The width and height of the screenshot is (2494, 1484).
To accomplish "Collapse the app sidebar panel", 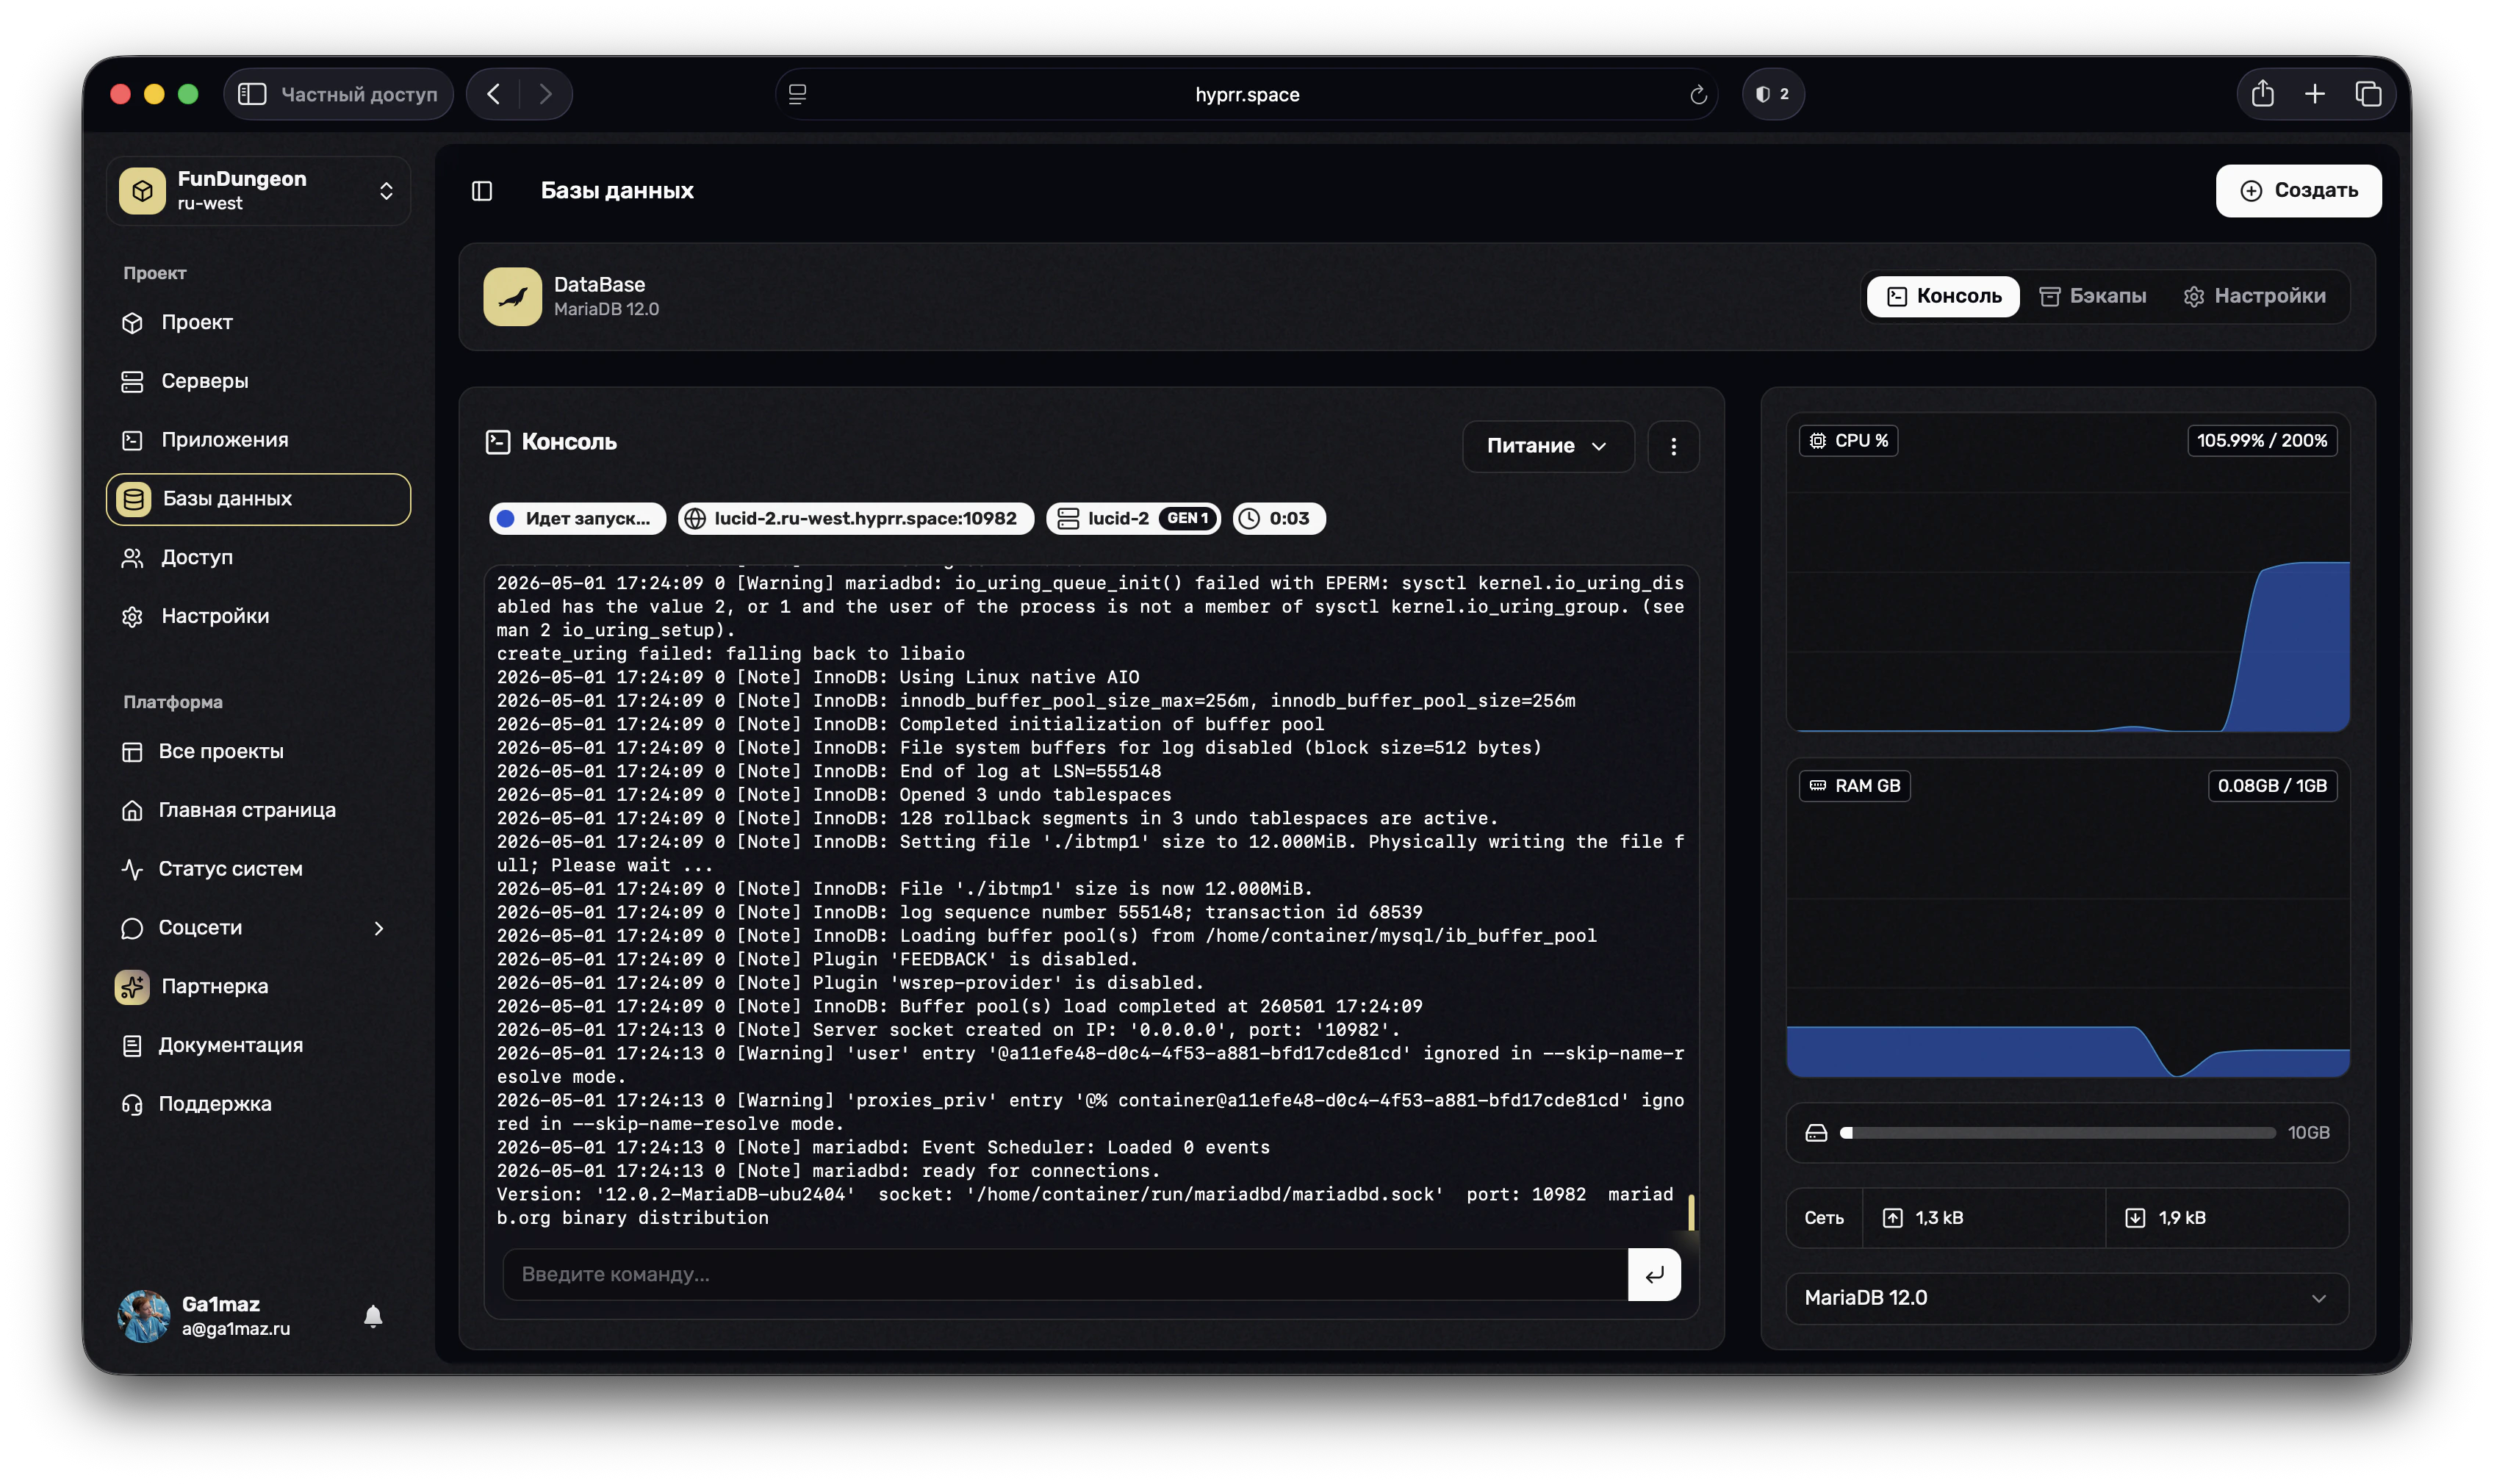I will [482, 191].
